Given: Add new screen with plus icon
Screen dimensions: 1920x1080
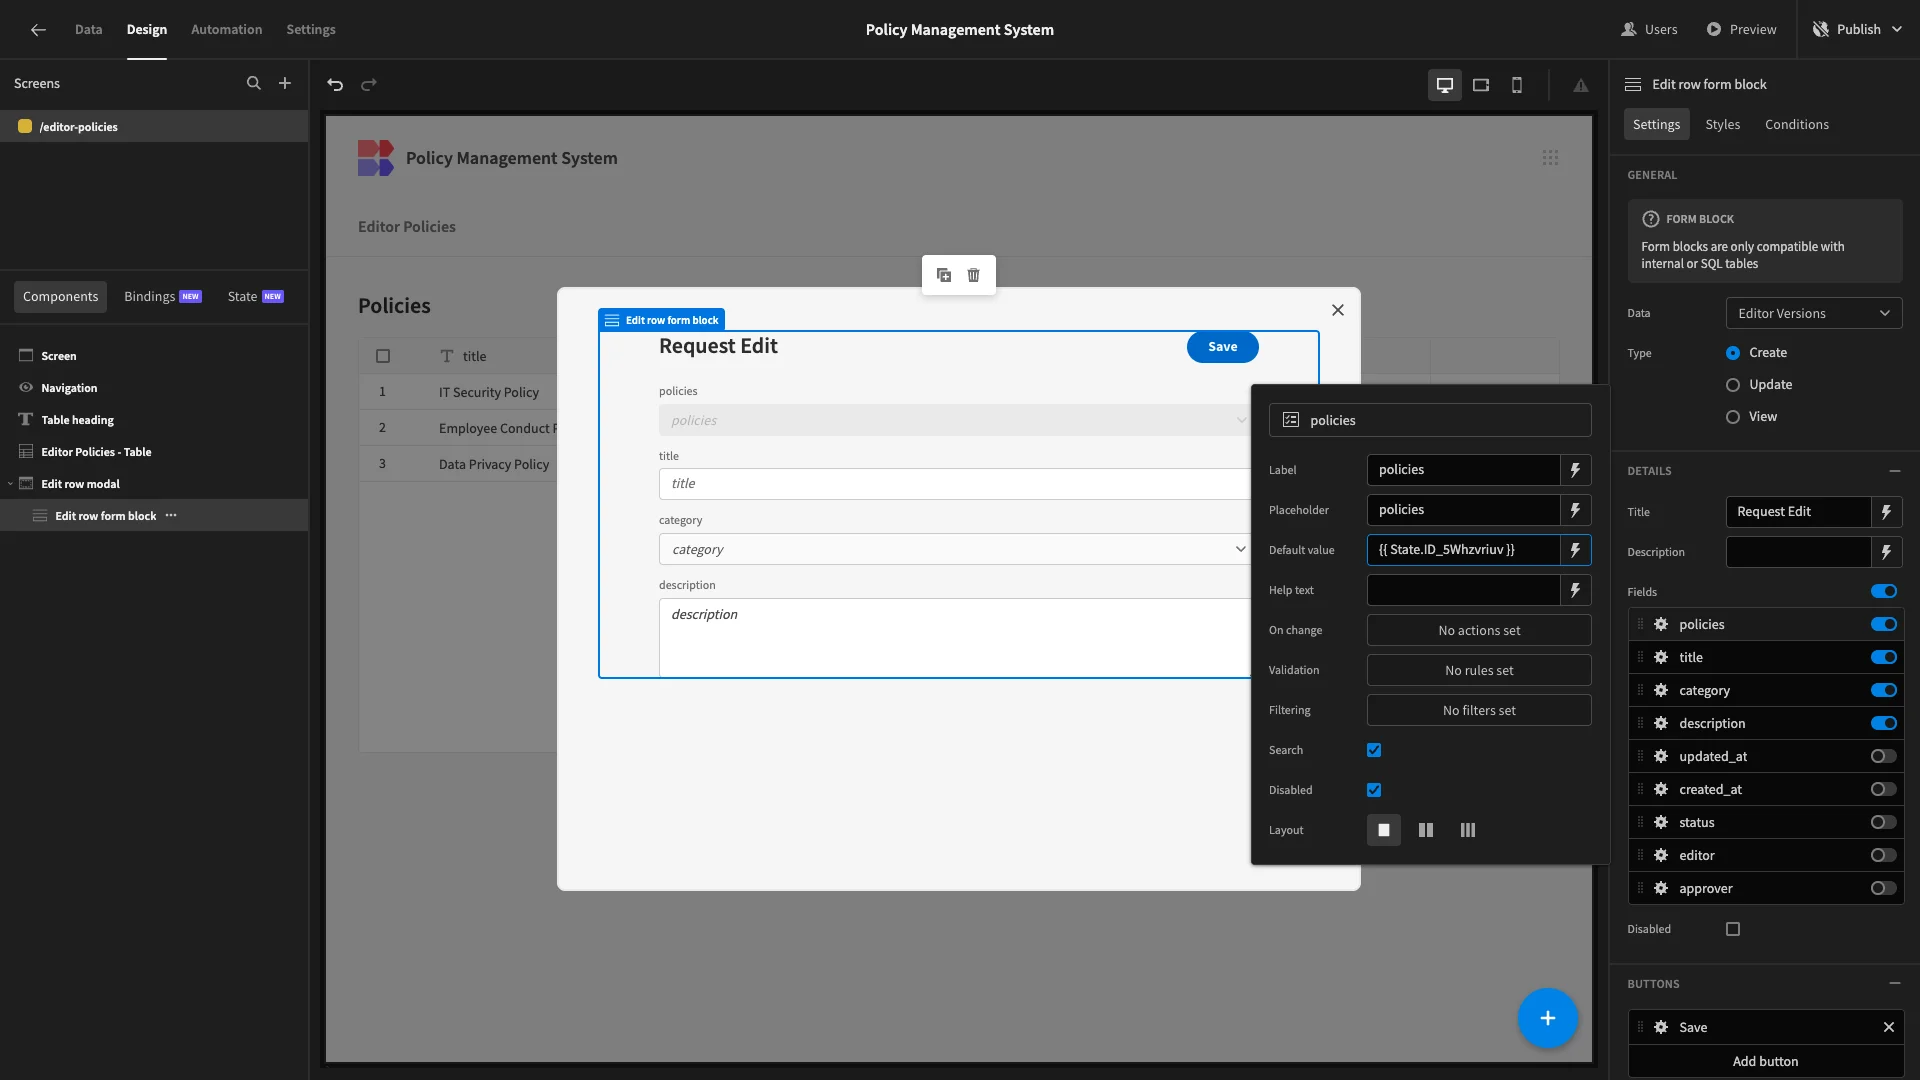Looking at the screenshot, I should (285, 83).
